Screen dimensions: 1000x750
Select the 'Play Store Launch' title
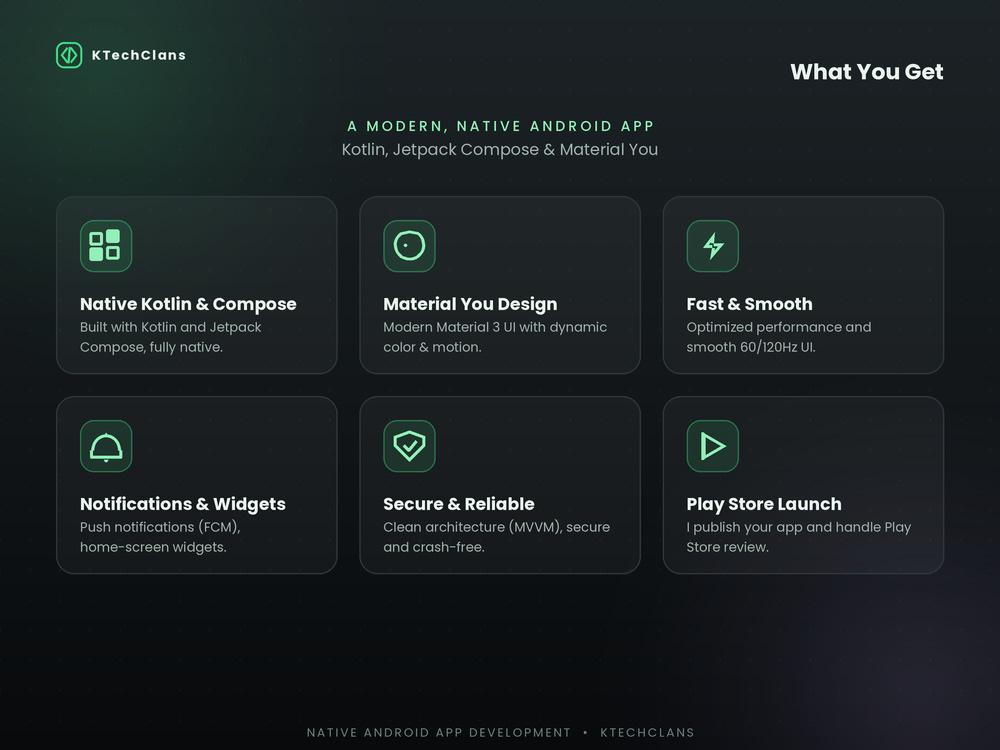point(764,504)
